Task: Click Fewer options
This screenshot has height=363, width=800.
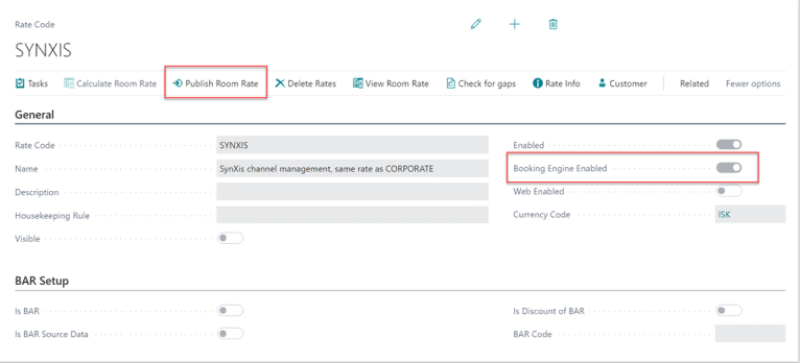Action: click(753, 84)
